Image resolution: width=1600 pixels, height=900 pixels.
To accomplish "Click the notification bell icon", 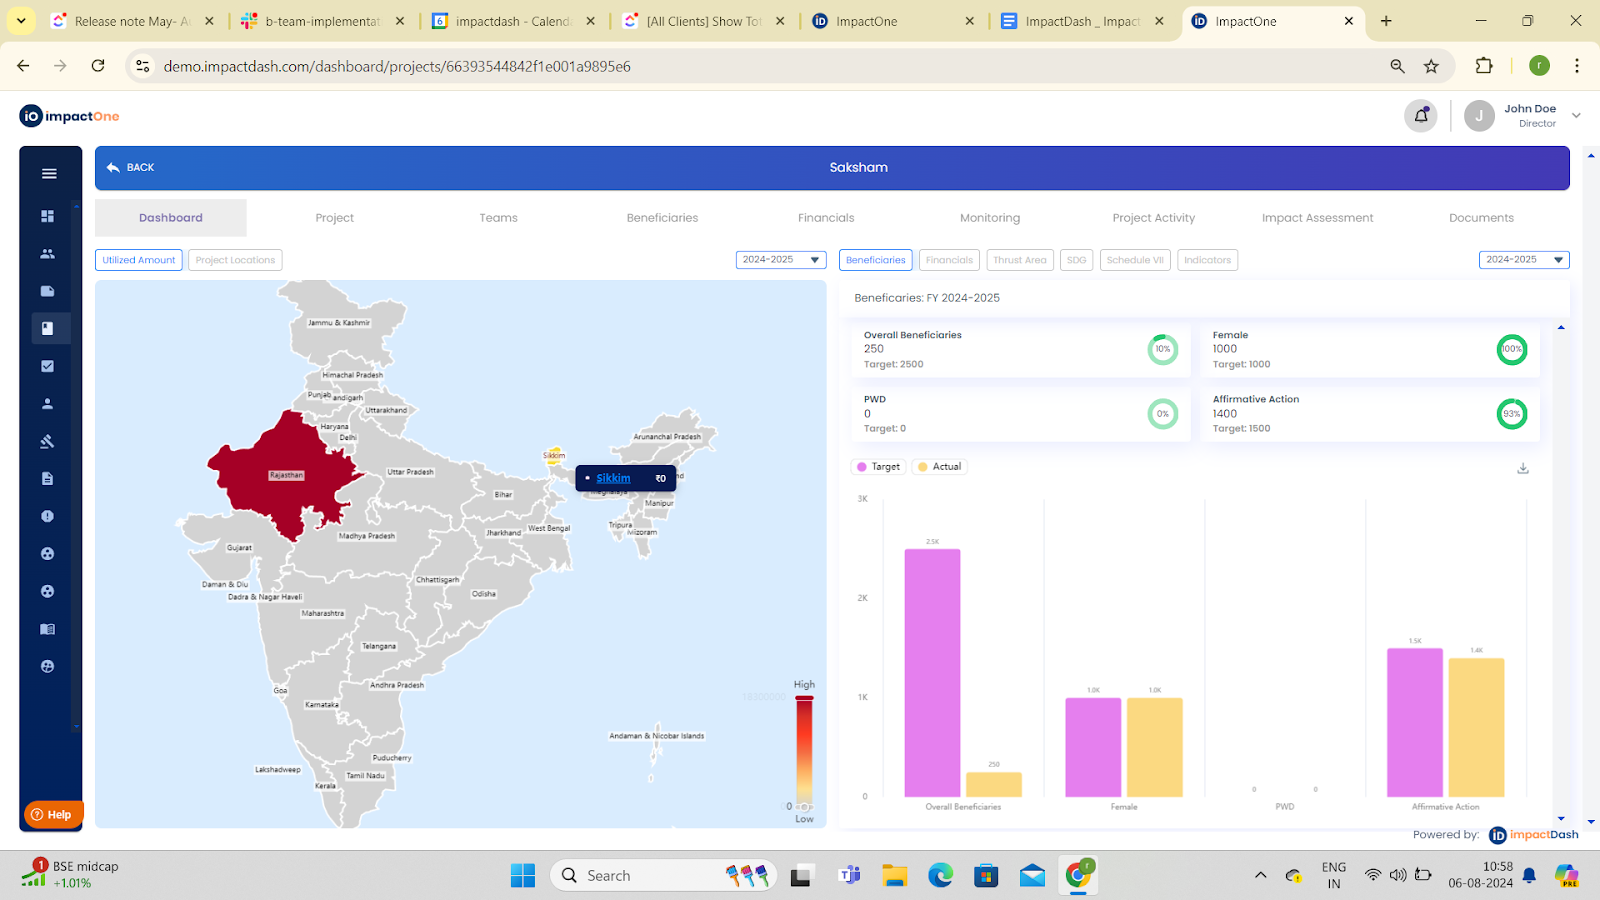I will click(x=1420, y=116).
